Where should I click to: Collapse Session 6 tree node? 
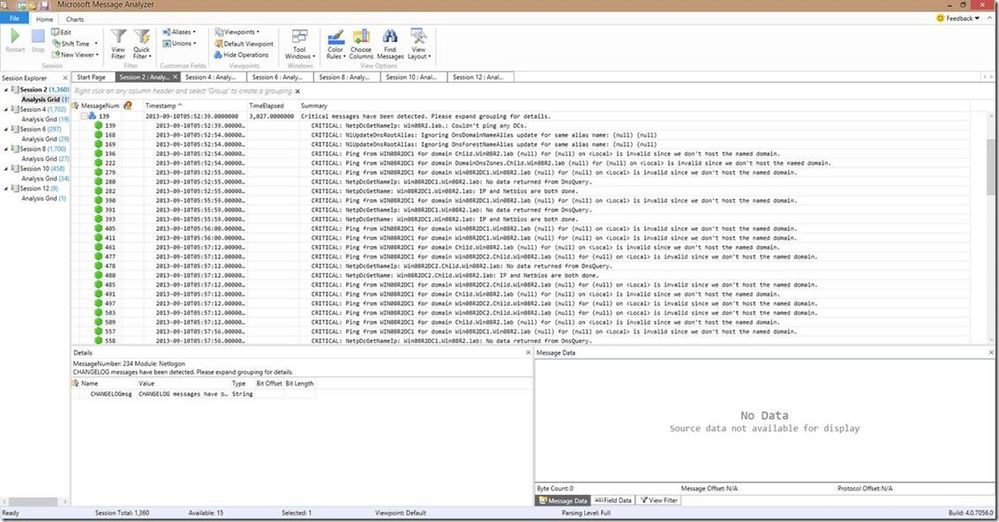[x=6, y=129]
